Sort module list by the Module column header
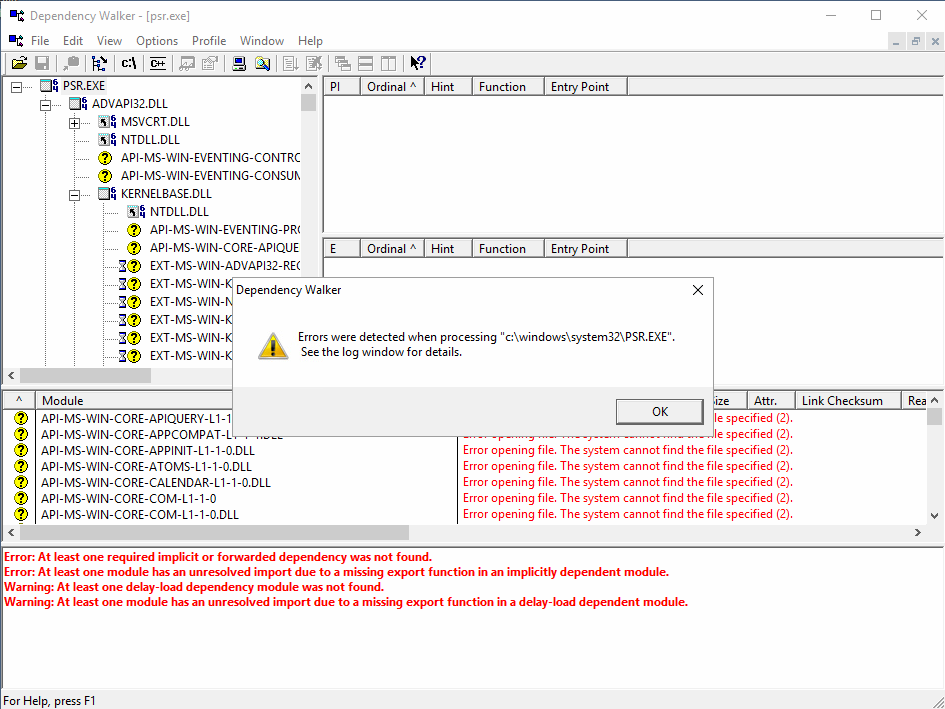 tap(134, 401)
